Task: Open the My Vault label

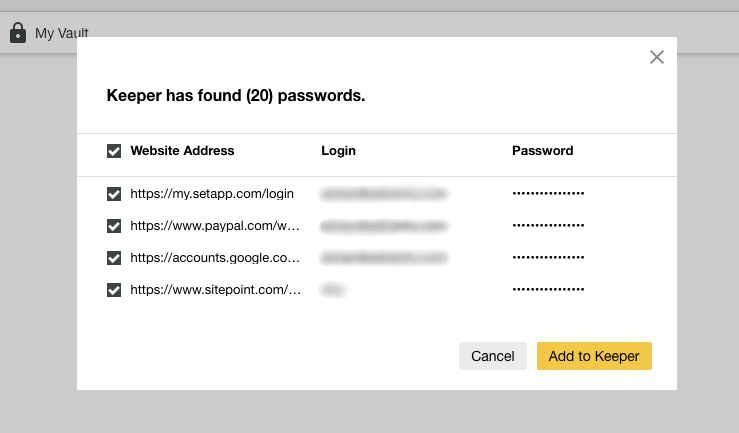Action: 61,33
